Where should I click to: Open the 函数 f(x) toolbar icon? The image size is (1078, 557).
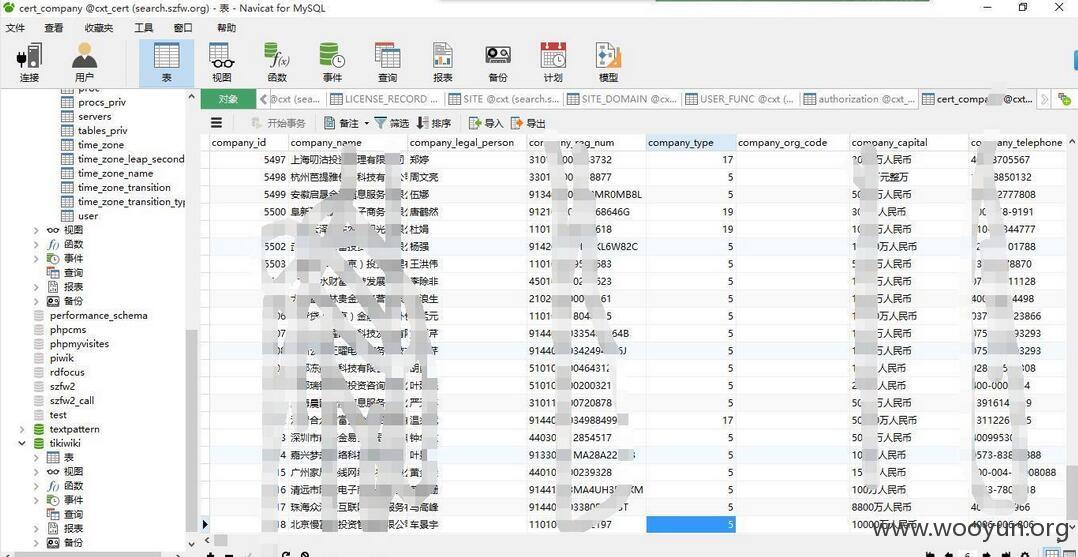pyautogui.click(x=277, y=63)
